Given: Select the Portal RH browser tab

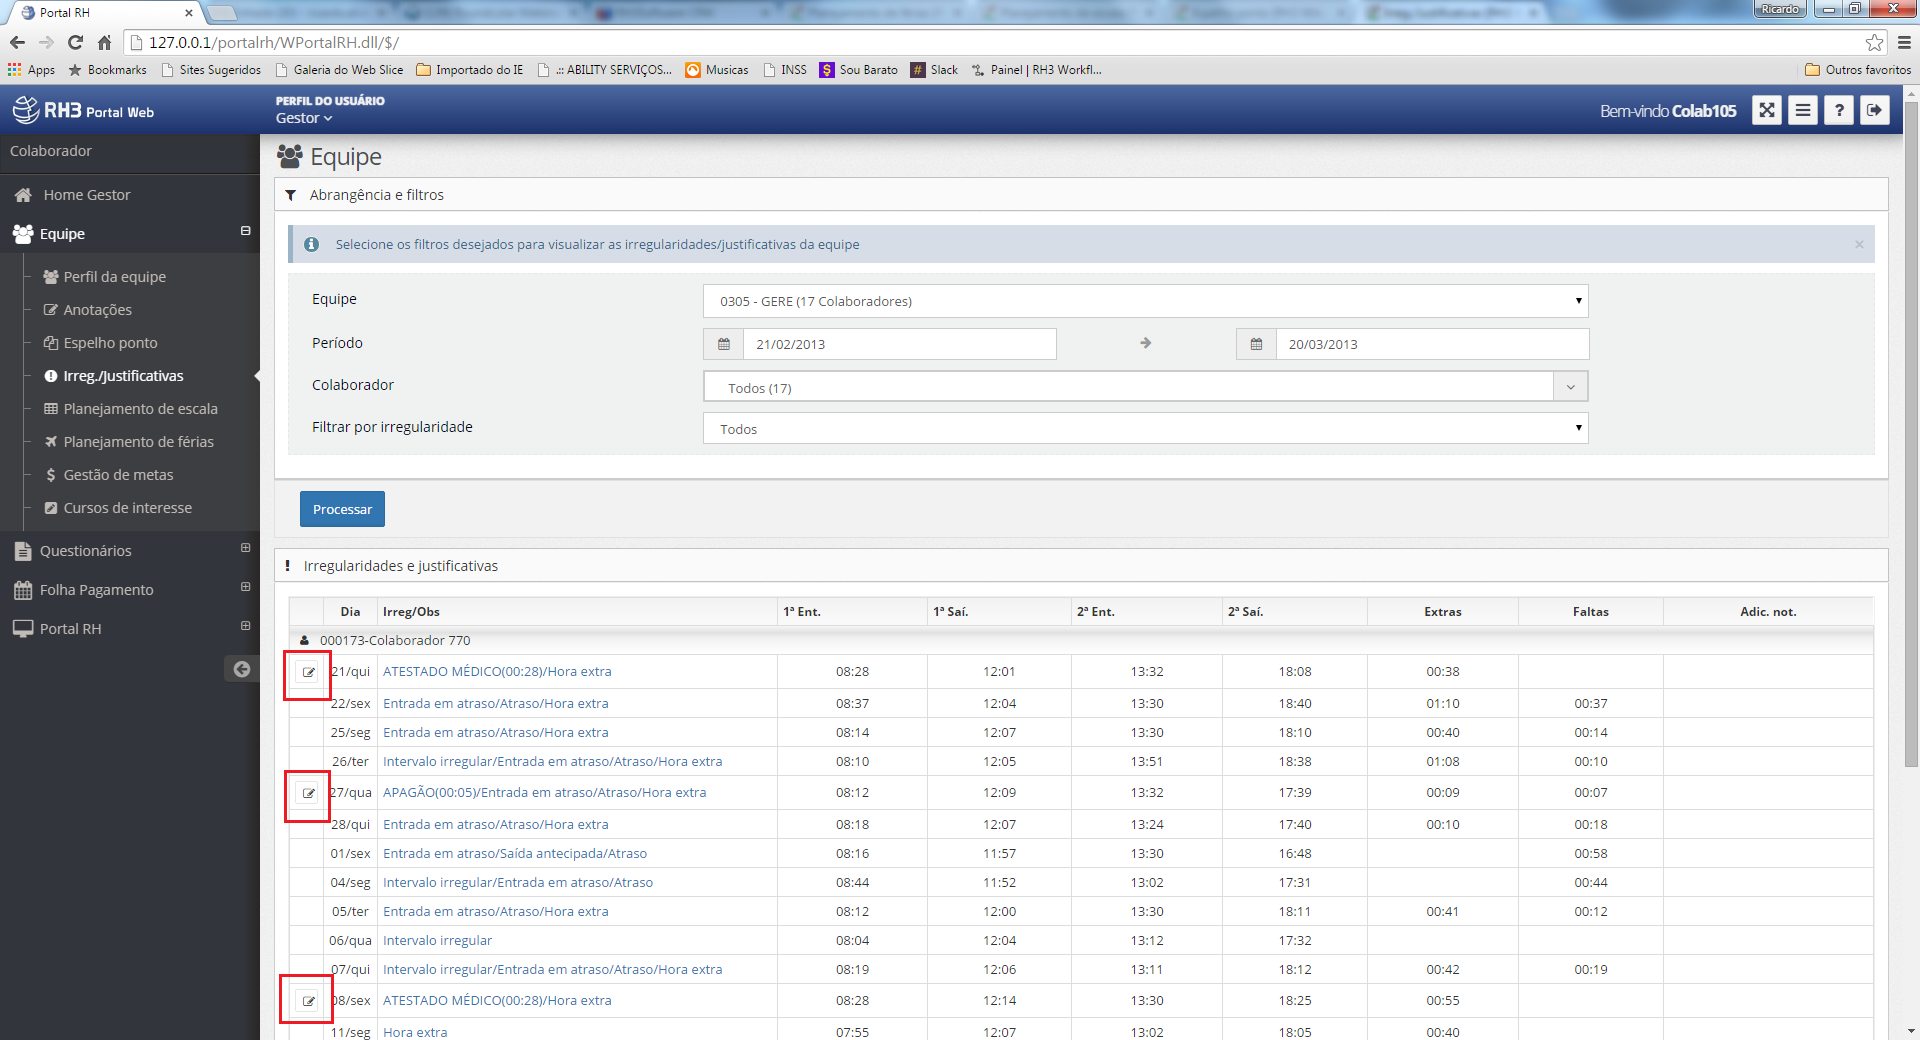Looking at the screenshot, I should coord(105,13).
